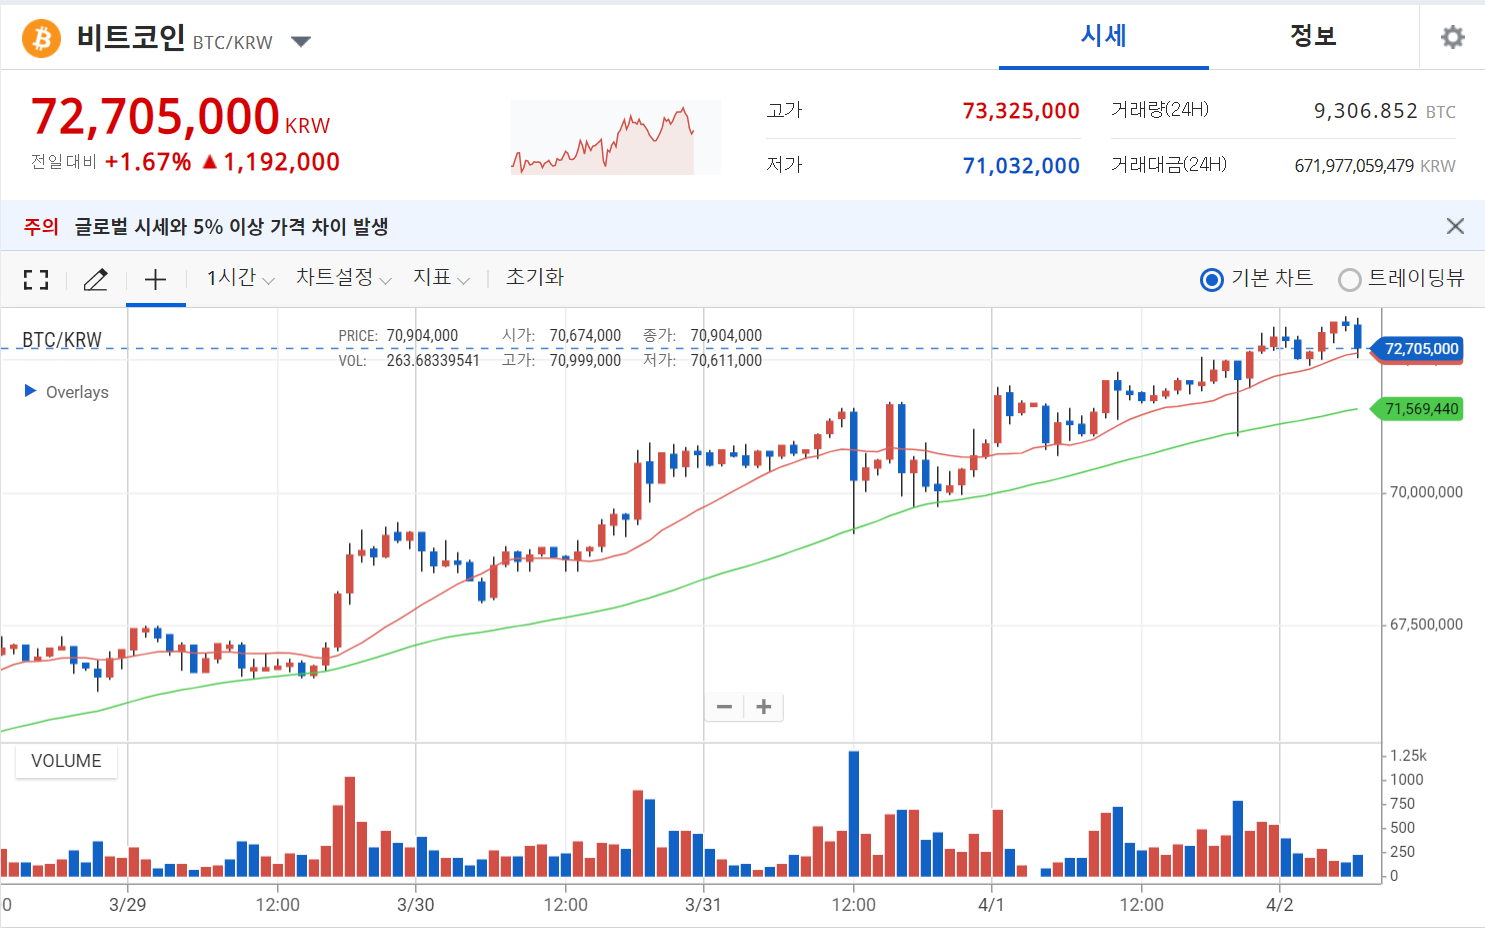Viewport: 1485px width, 928px height.
Task: Click the 3/29 date axis label
Action: coord(127,905)
